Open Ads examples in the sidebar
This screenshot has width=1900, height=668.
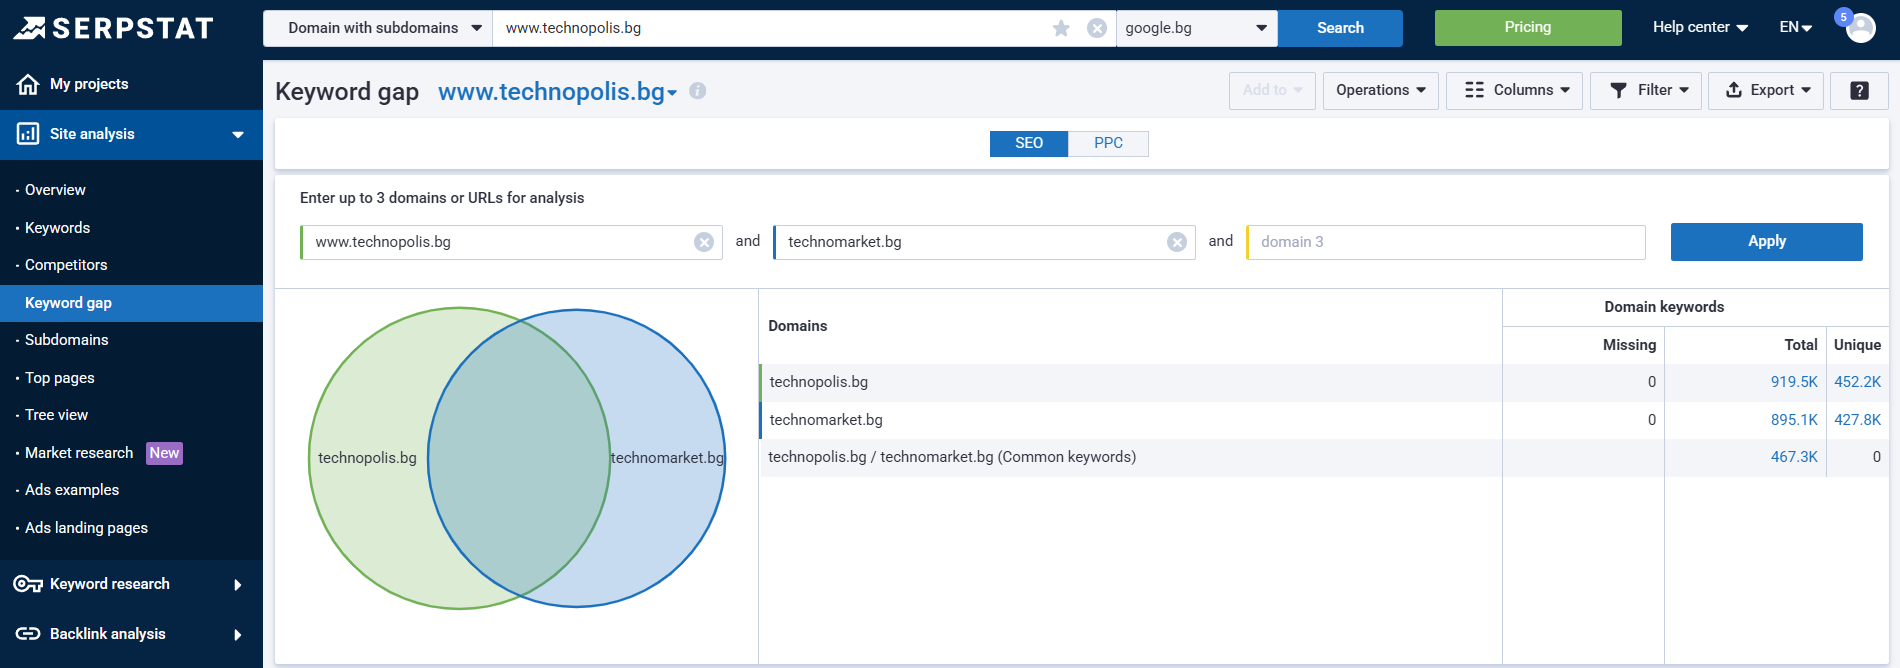(72, 490)
